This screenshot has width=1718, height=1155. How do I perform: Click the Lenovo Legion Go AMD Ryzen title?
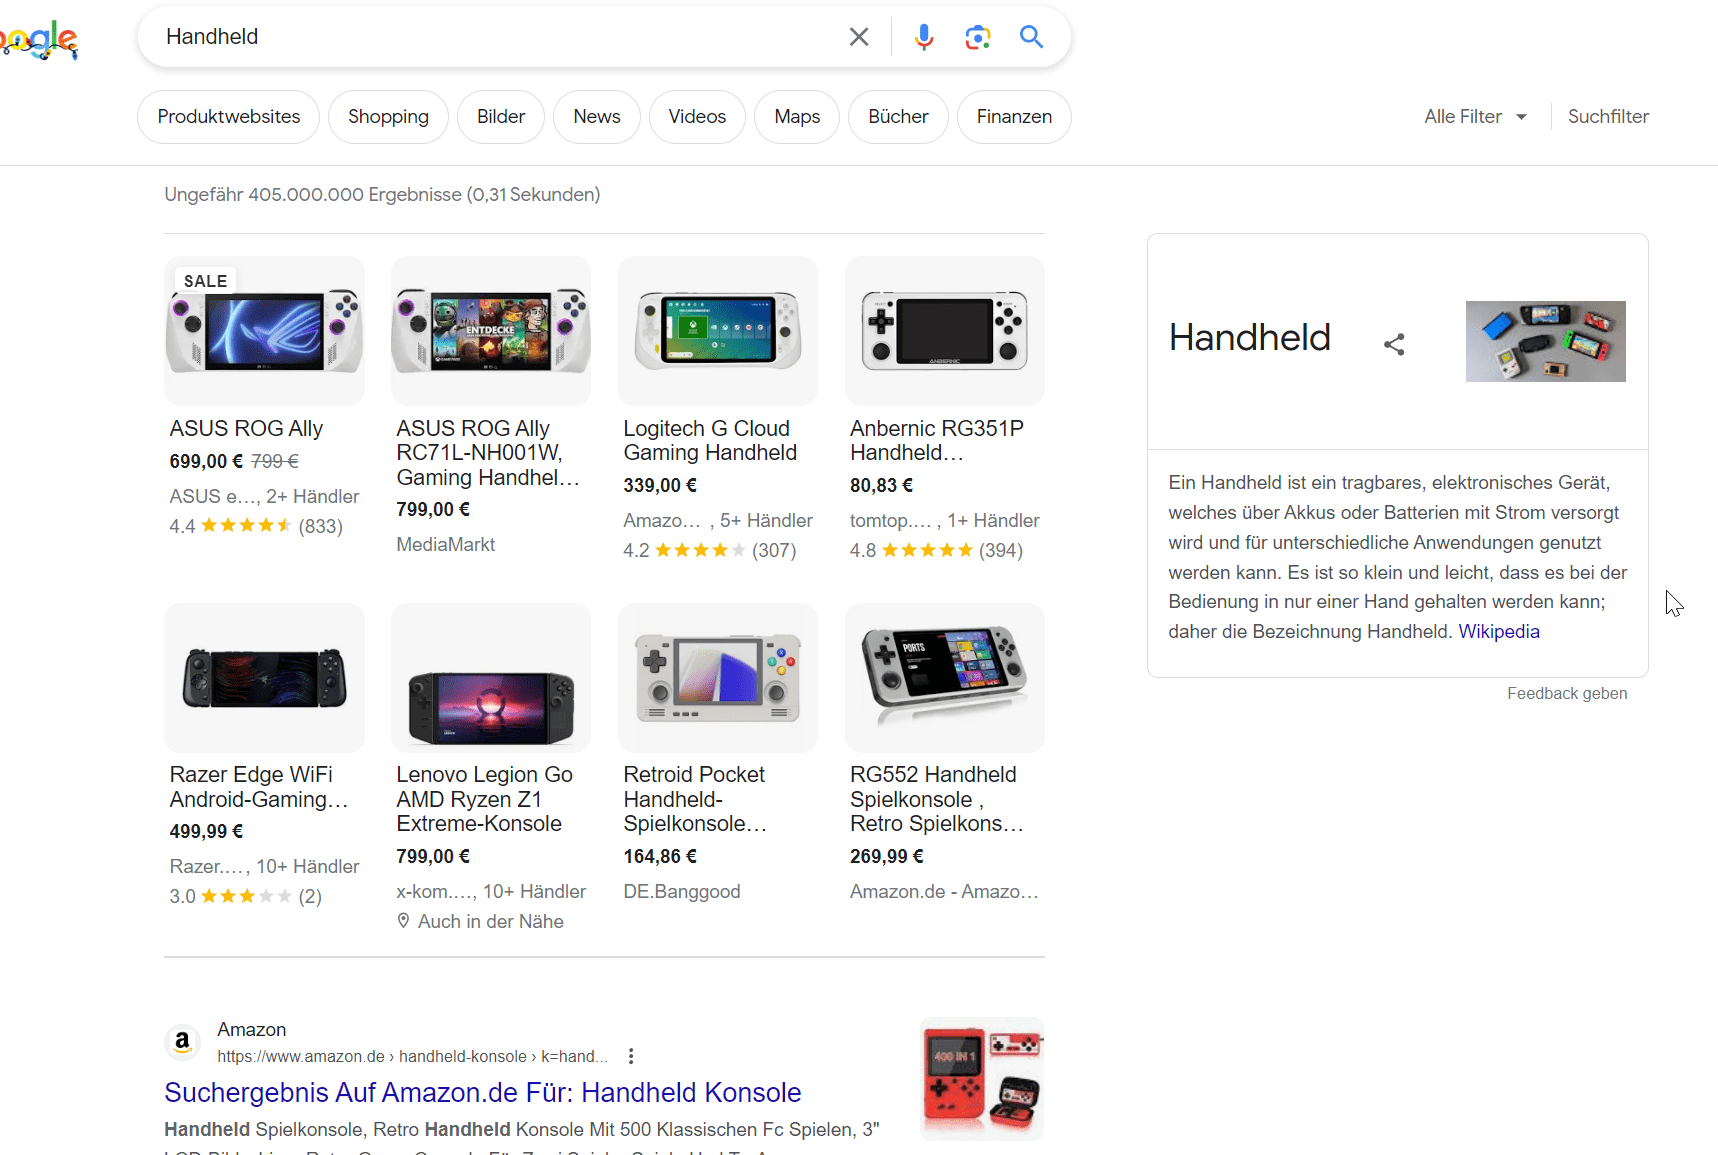[484, 799]
